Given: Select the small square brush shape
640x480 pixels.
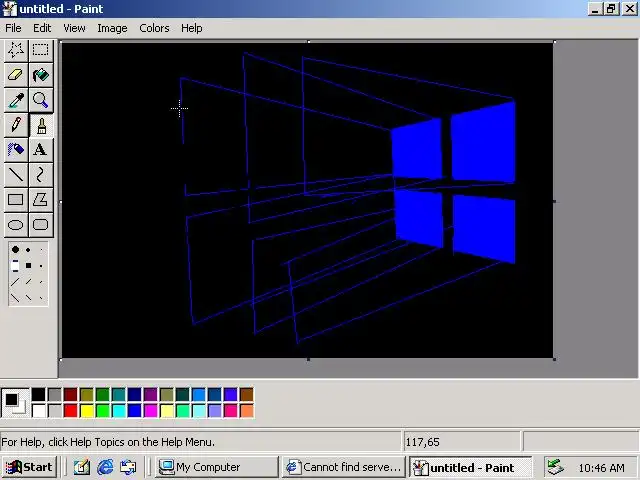Looking at the screenshot, I should 41,266.
